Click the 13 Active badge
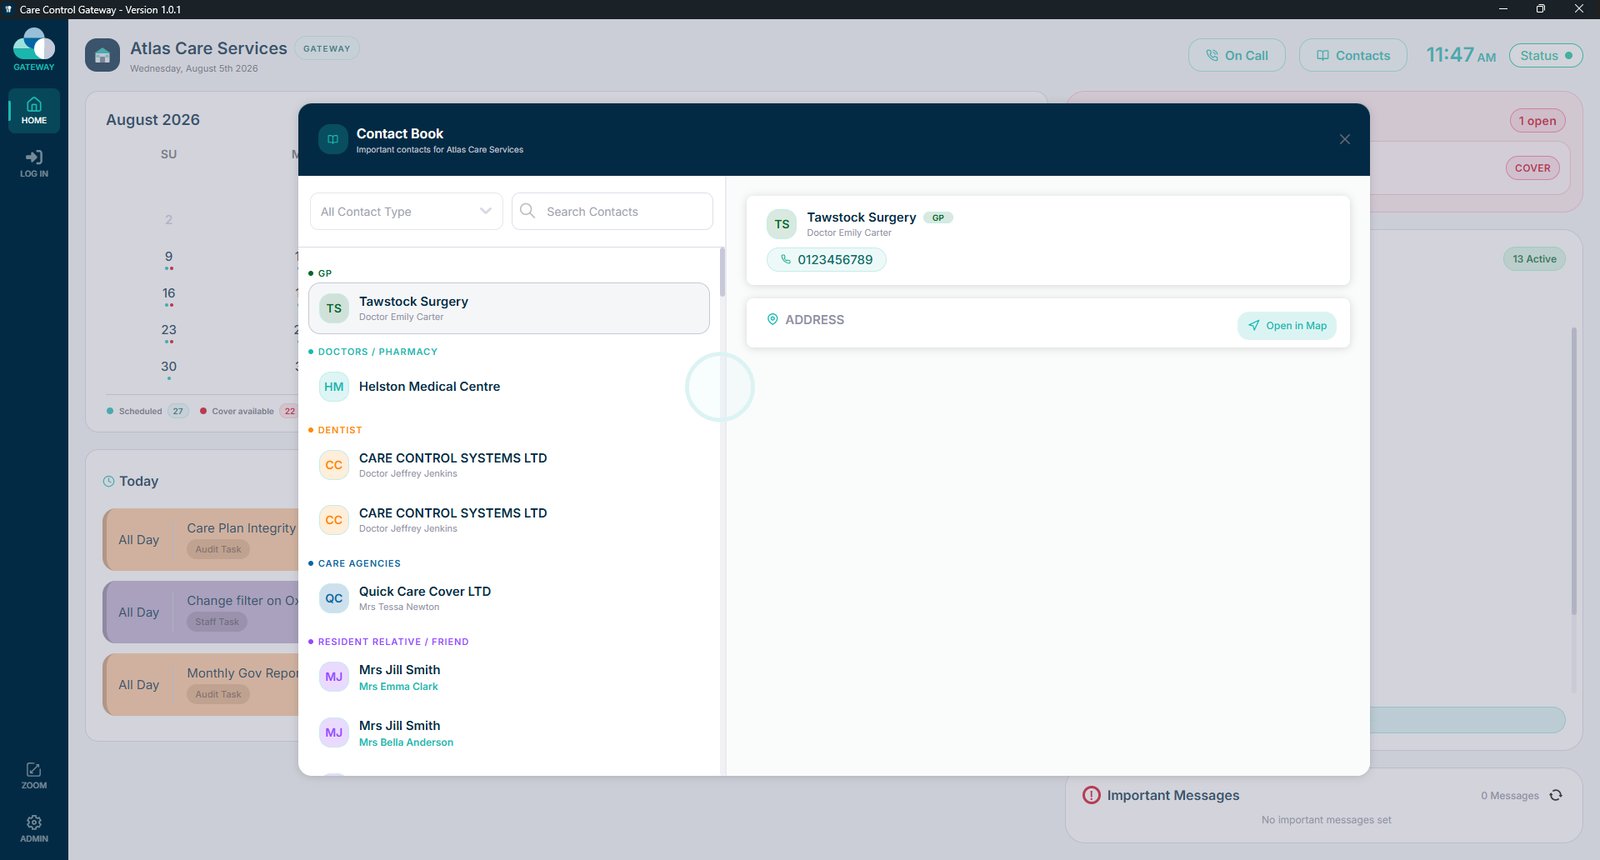This screenshot has height=860, width=1600. (x=1534, y=259)
